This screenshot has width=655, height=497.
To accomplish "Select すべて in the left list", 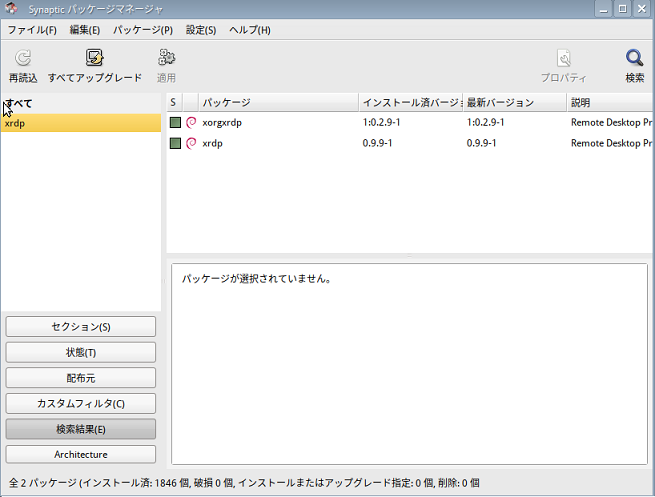I will pyautogui.click(x=81, y=104).
